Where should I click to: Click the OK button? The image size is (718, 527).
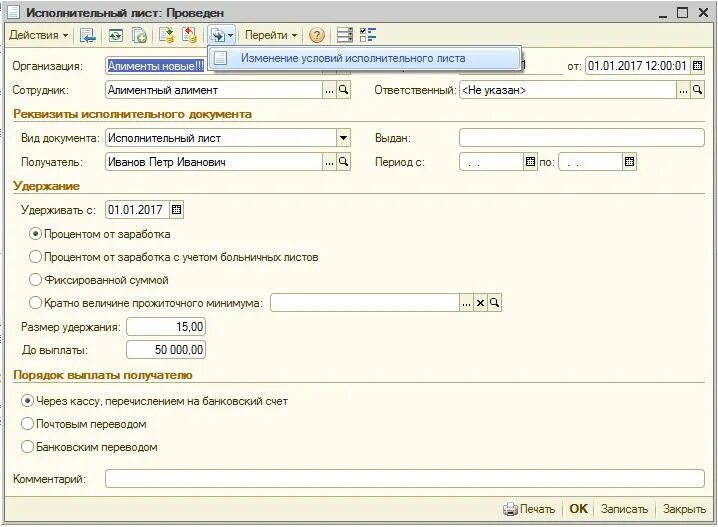[578, 509]
